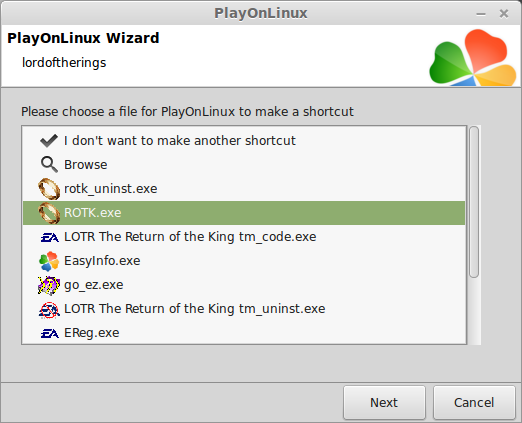The height and width of the screenshot is (423, 522).
Task: Select LOTR The Return of the King tm_code.exe
Action: click(x=244, y=237)
